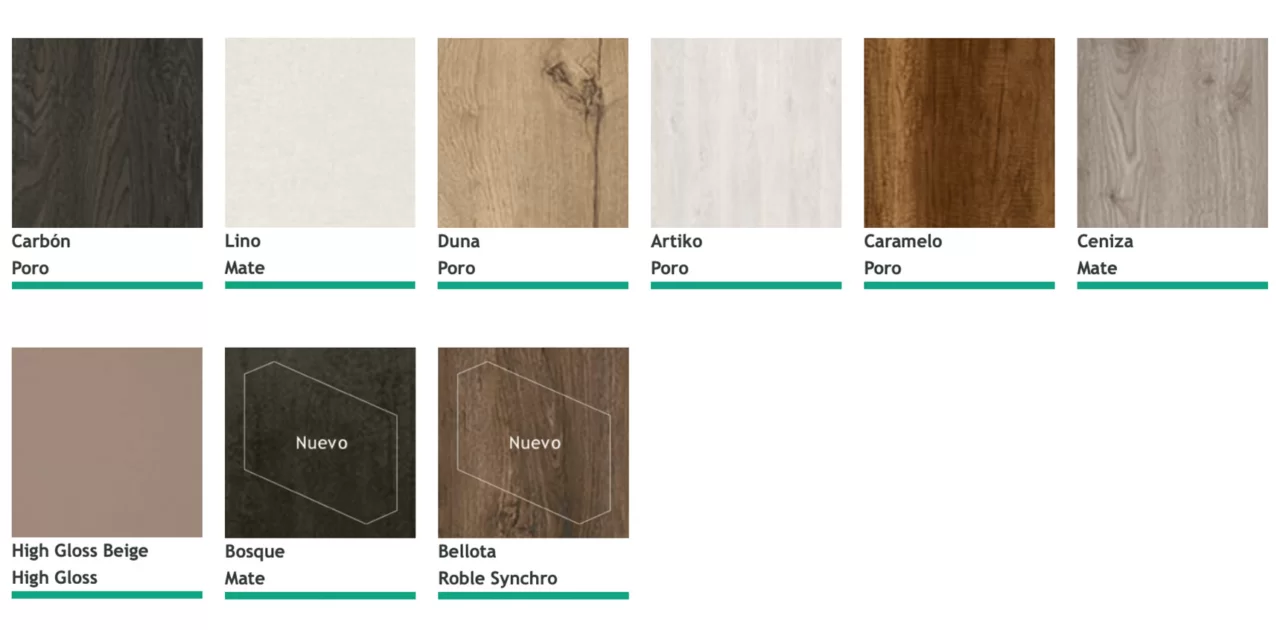
Task: Select the High Gloss Beige swatch
Action: pyautogui.click(x=107, y=443)
